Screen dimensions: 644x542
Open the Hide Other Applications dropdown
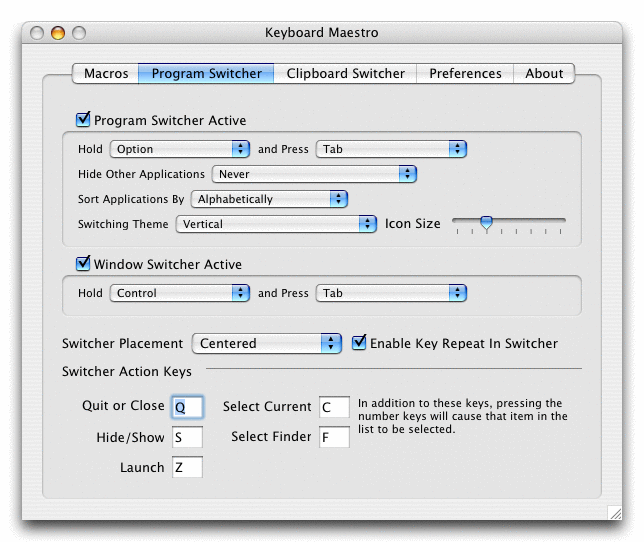click(x=314, y=174)
